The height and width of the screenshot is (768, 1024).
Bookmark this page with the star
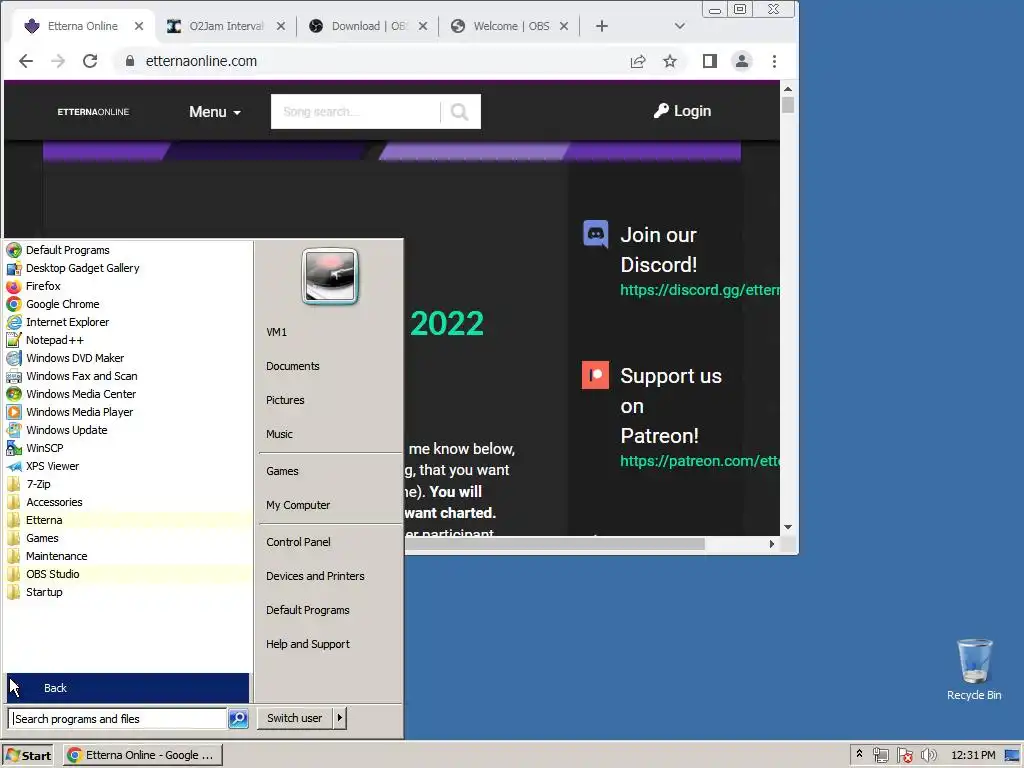pyautogui.click(x=669, y=61)
